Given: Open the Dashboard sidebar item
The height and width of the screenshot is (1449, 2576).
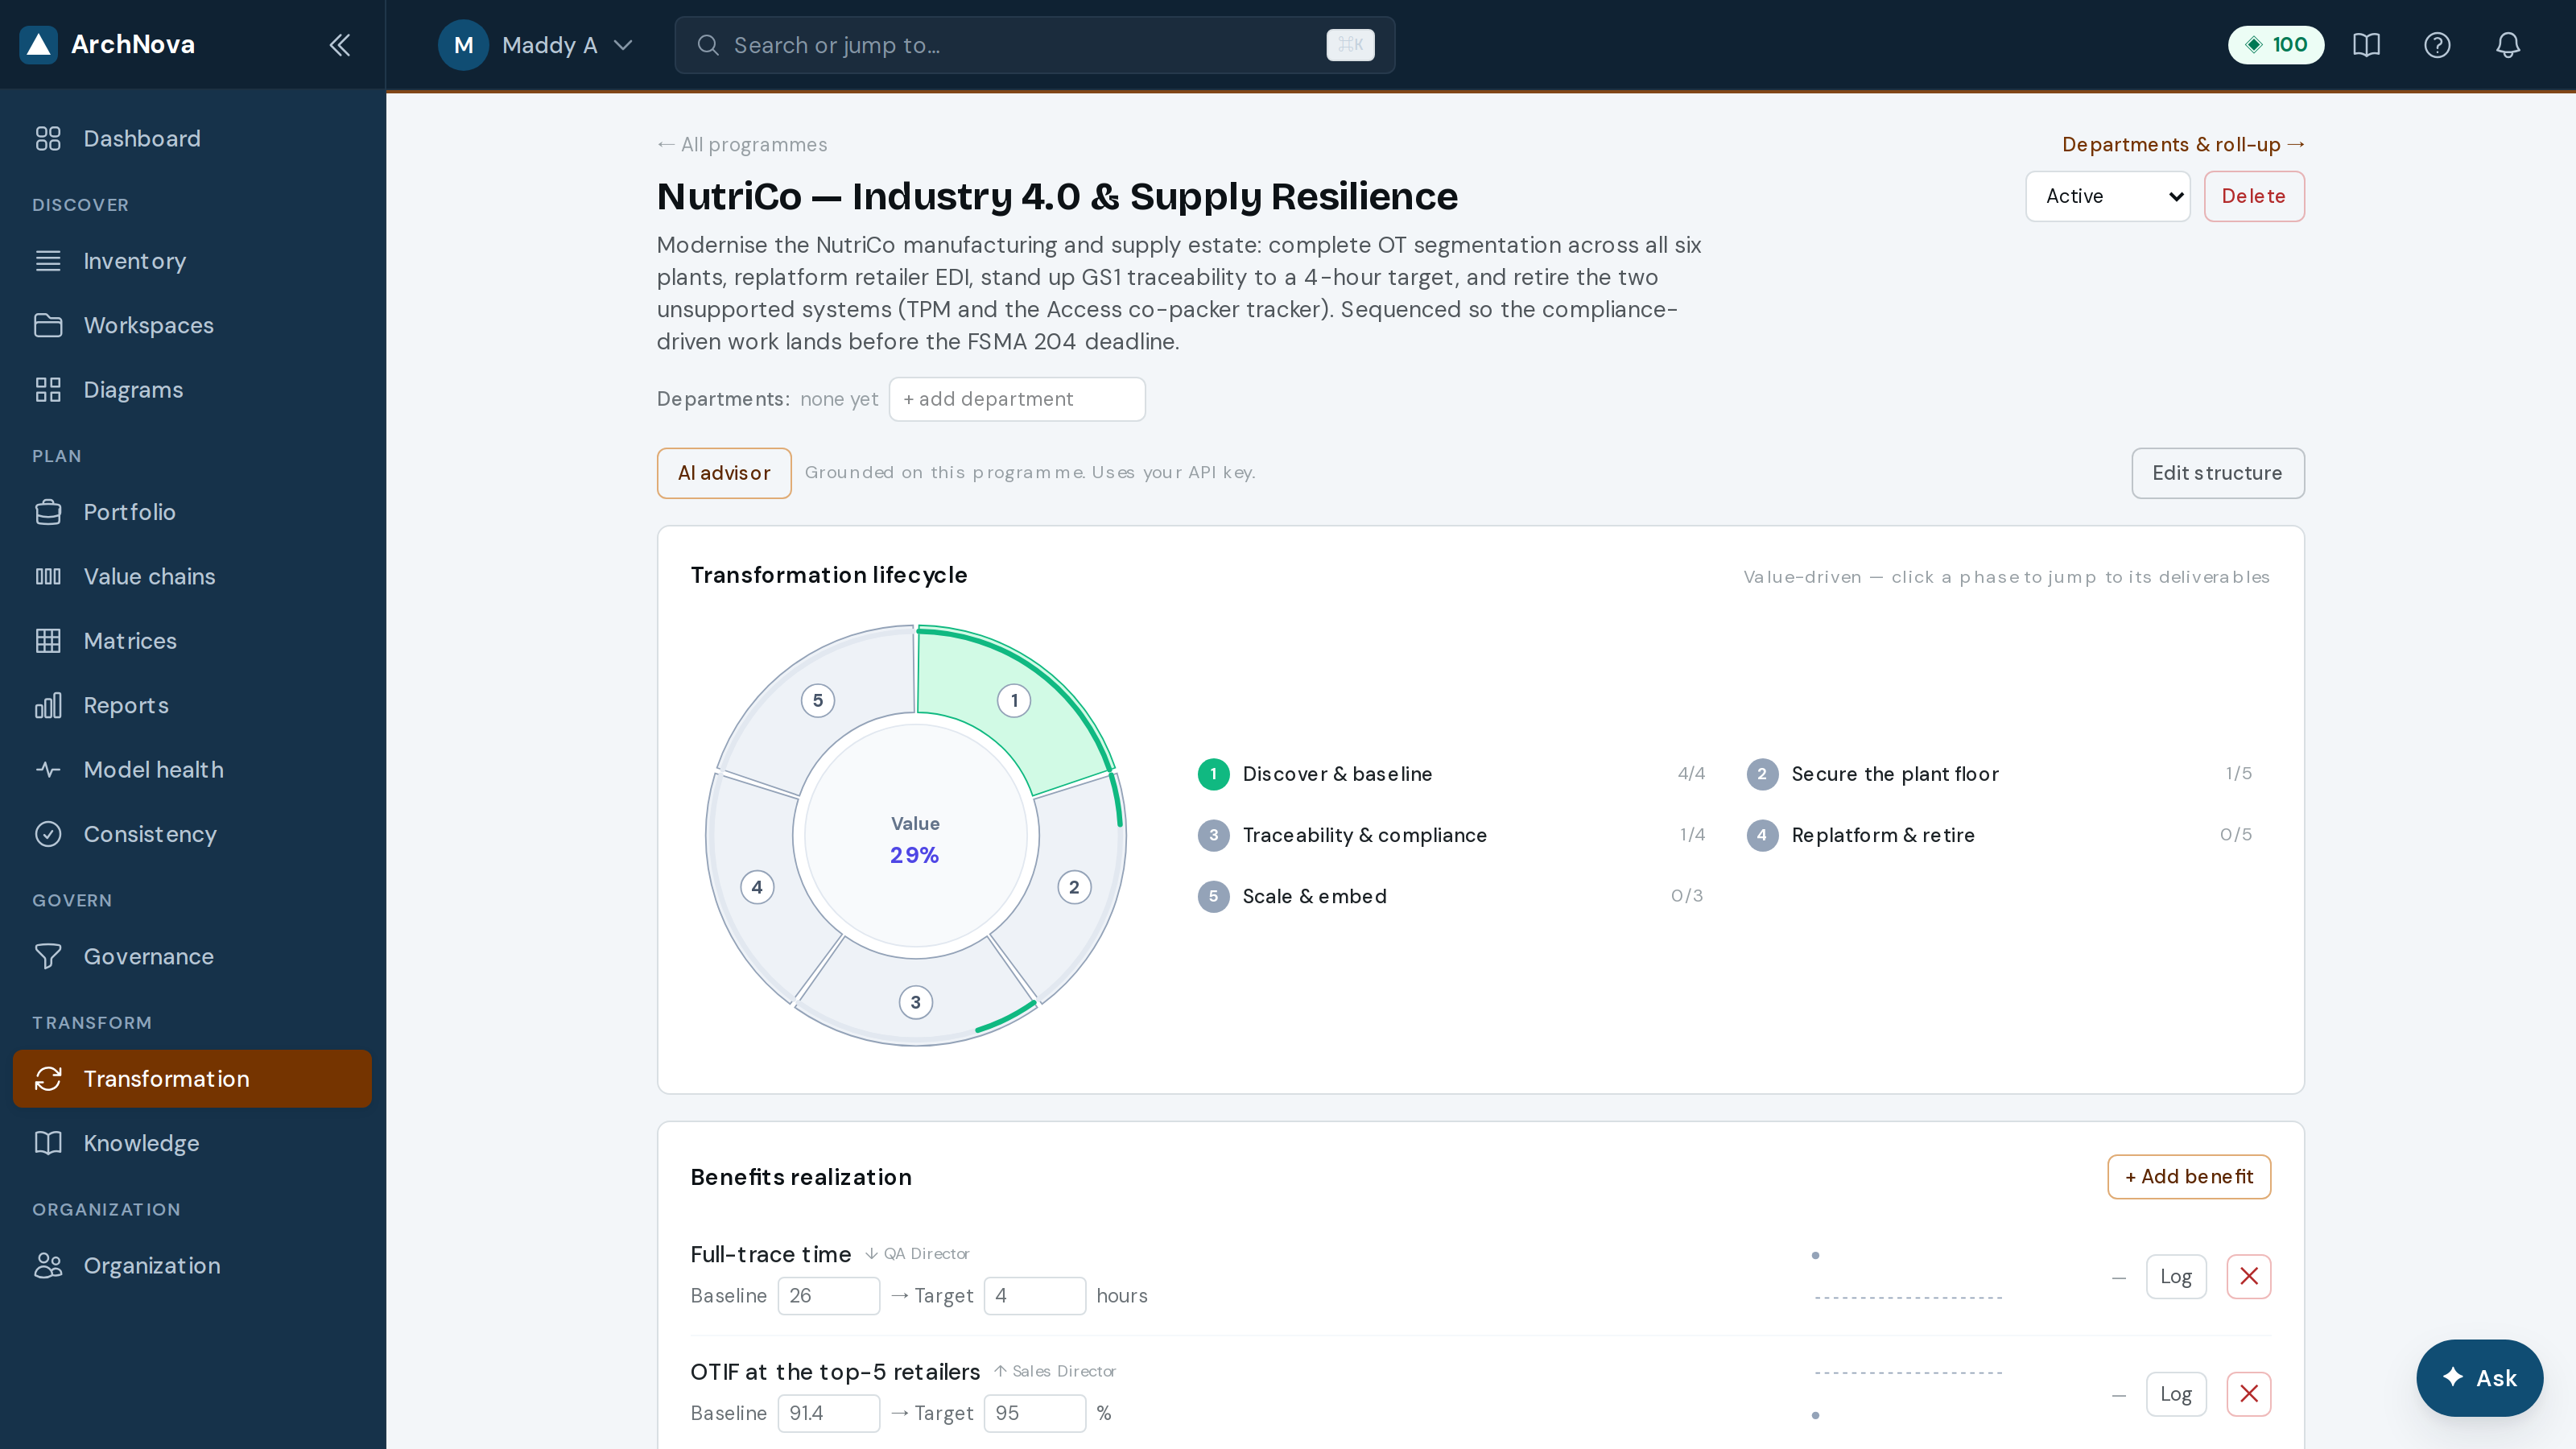Looking at the screenshot, I should [x=192, y=139].
